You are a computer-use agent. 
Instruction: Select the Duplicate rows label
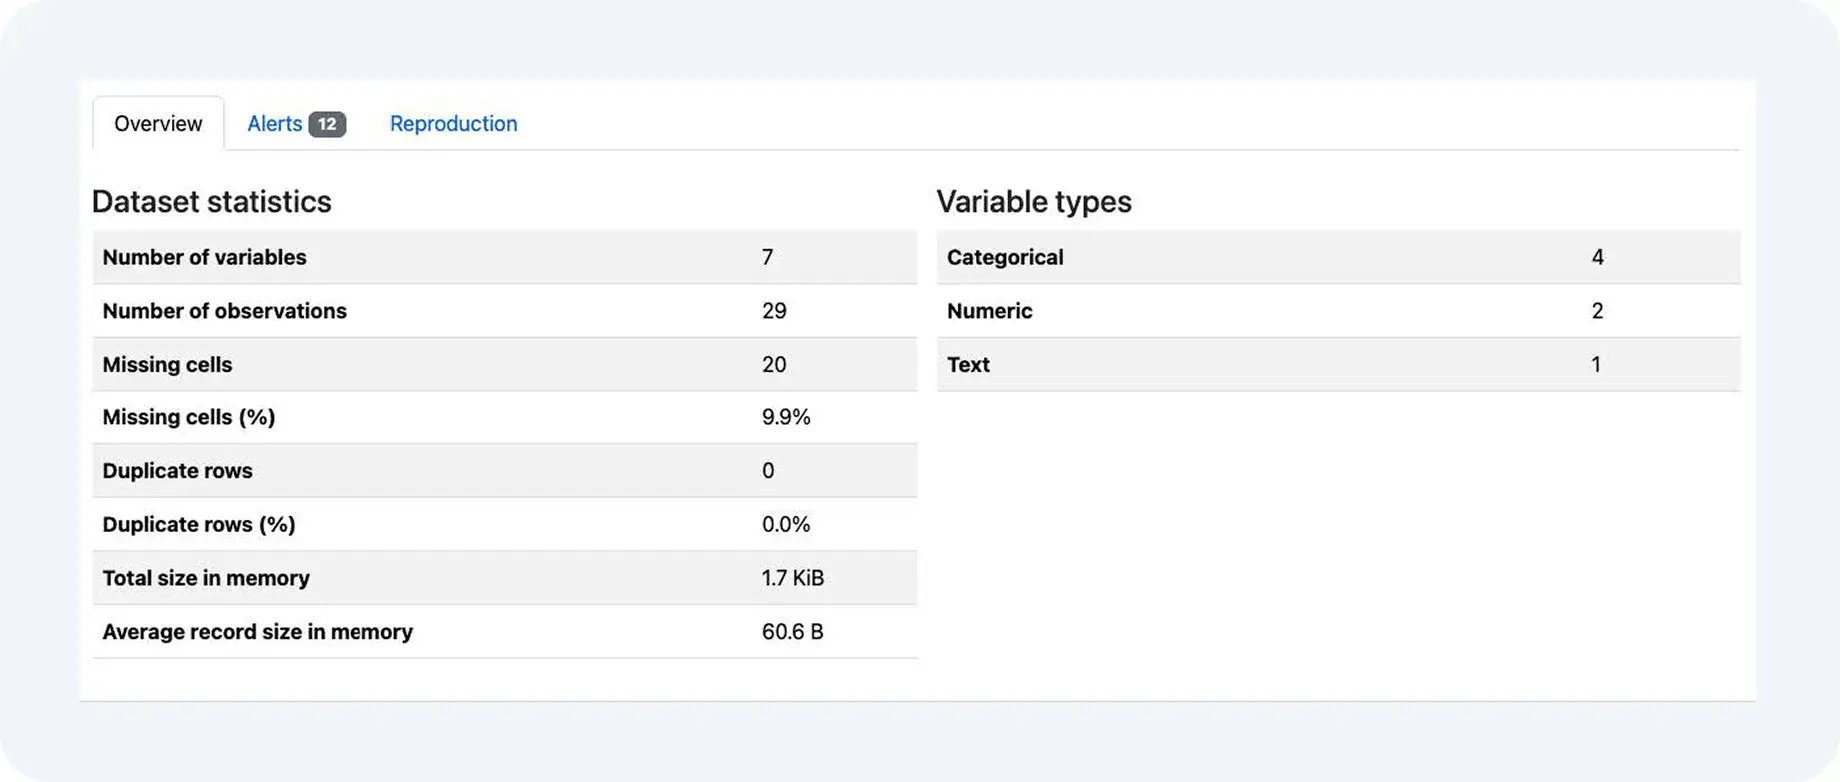point(177,471)
